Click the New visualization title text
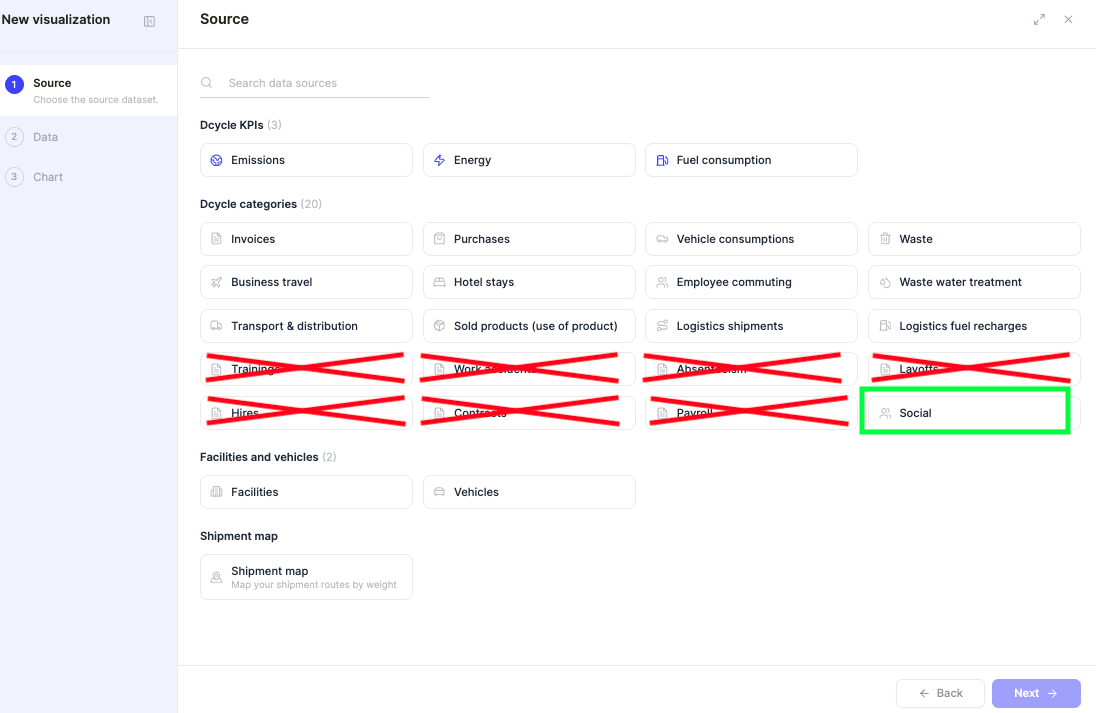 pos(56,20)
